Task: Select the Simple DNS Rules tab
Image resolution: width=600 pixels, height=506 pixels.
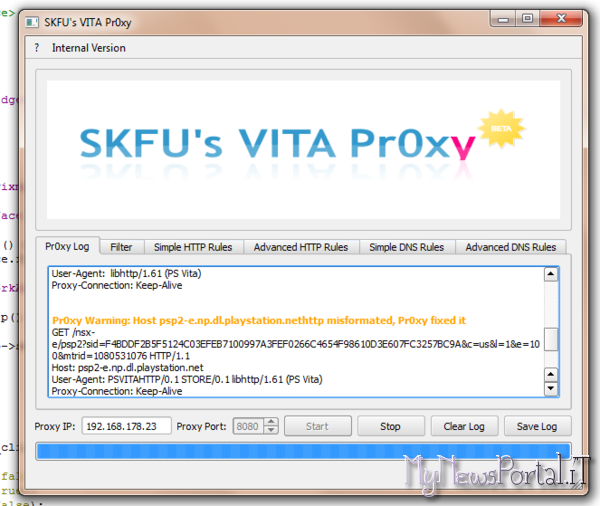Action: [x=406, y=247]
